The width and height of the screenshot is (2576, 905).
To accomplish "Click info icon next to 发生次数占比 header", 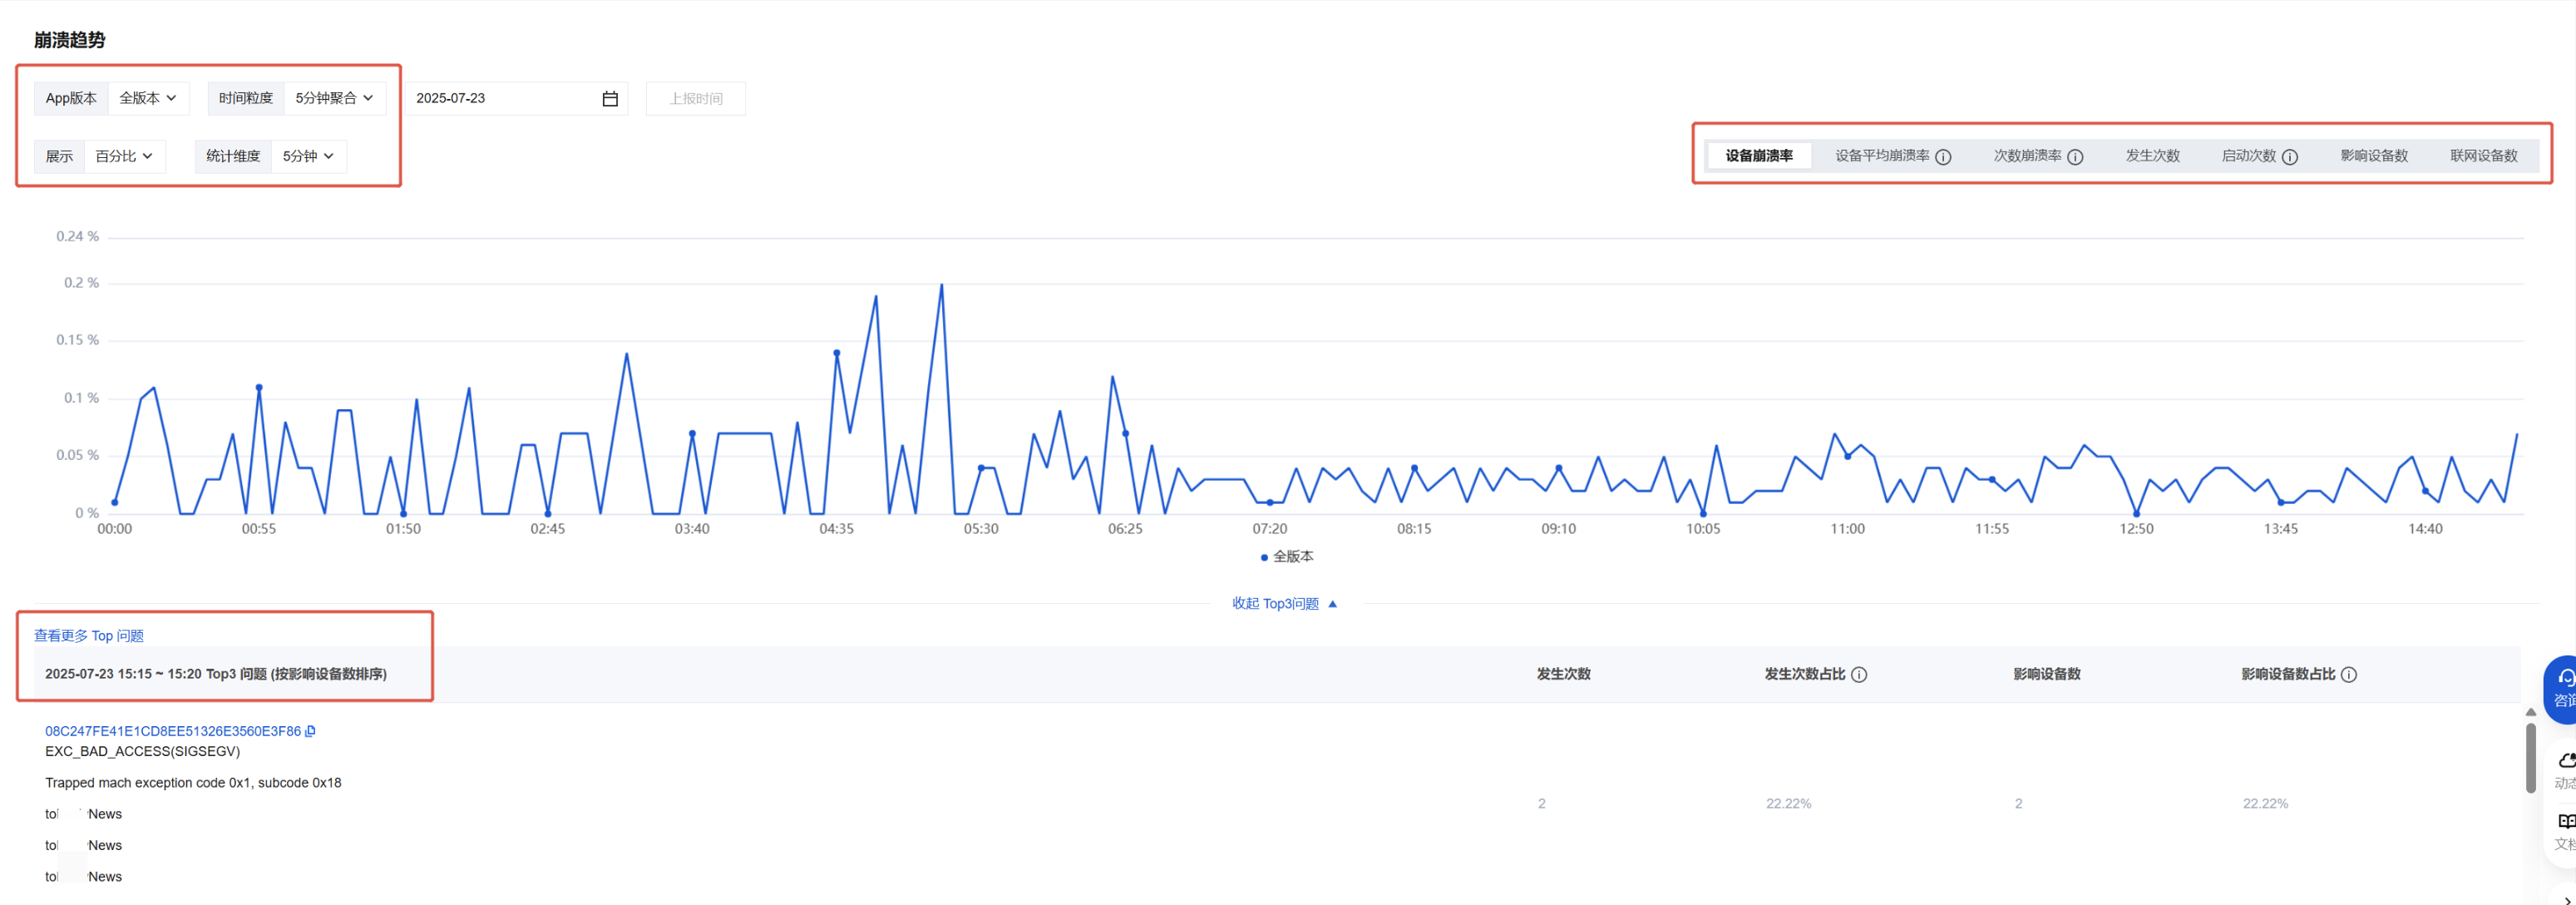I will point(1859,675).
